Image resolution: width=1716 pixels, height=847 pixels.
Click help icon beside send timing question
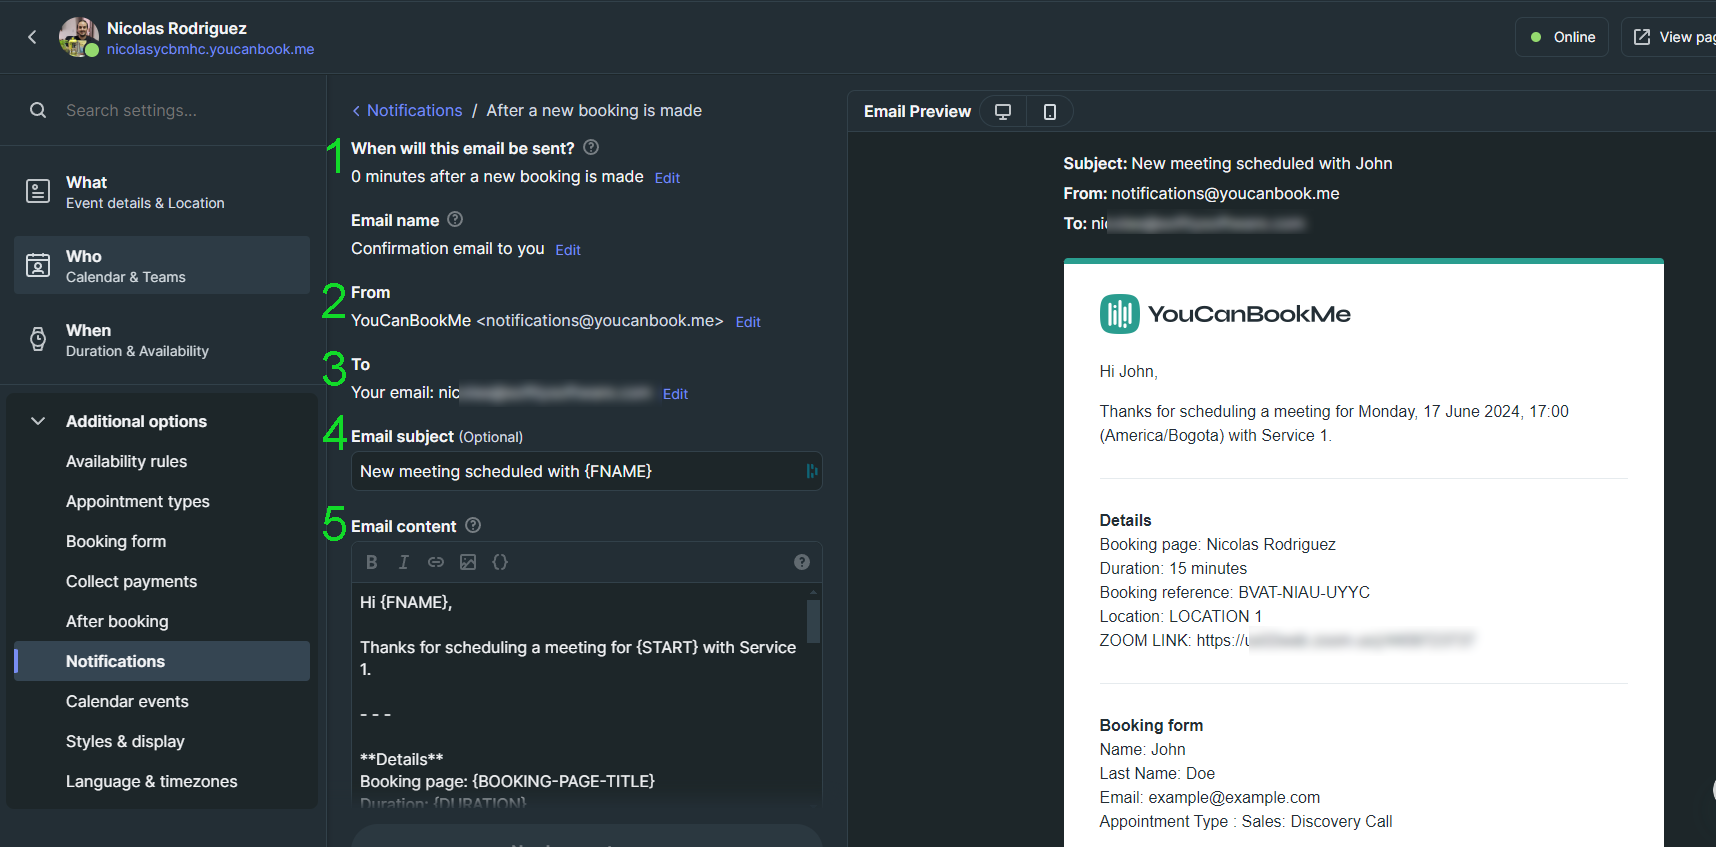pyautogui.click(x=591, y=147)
